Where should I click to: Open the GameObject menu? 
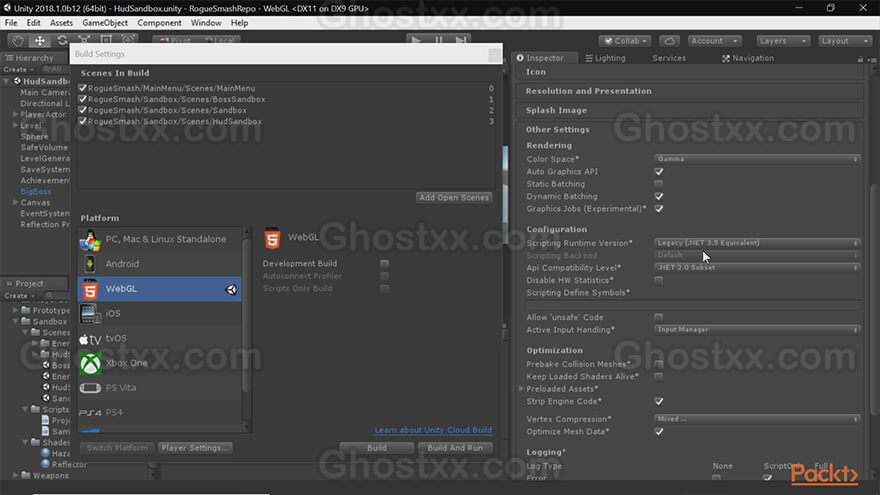(105, 23)
